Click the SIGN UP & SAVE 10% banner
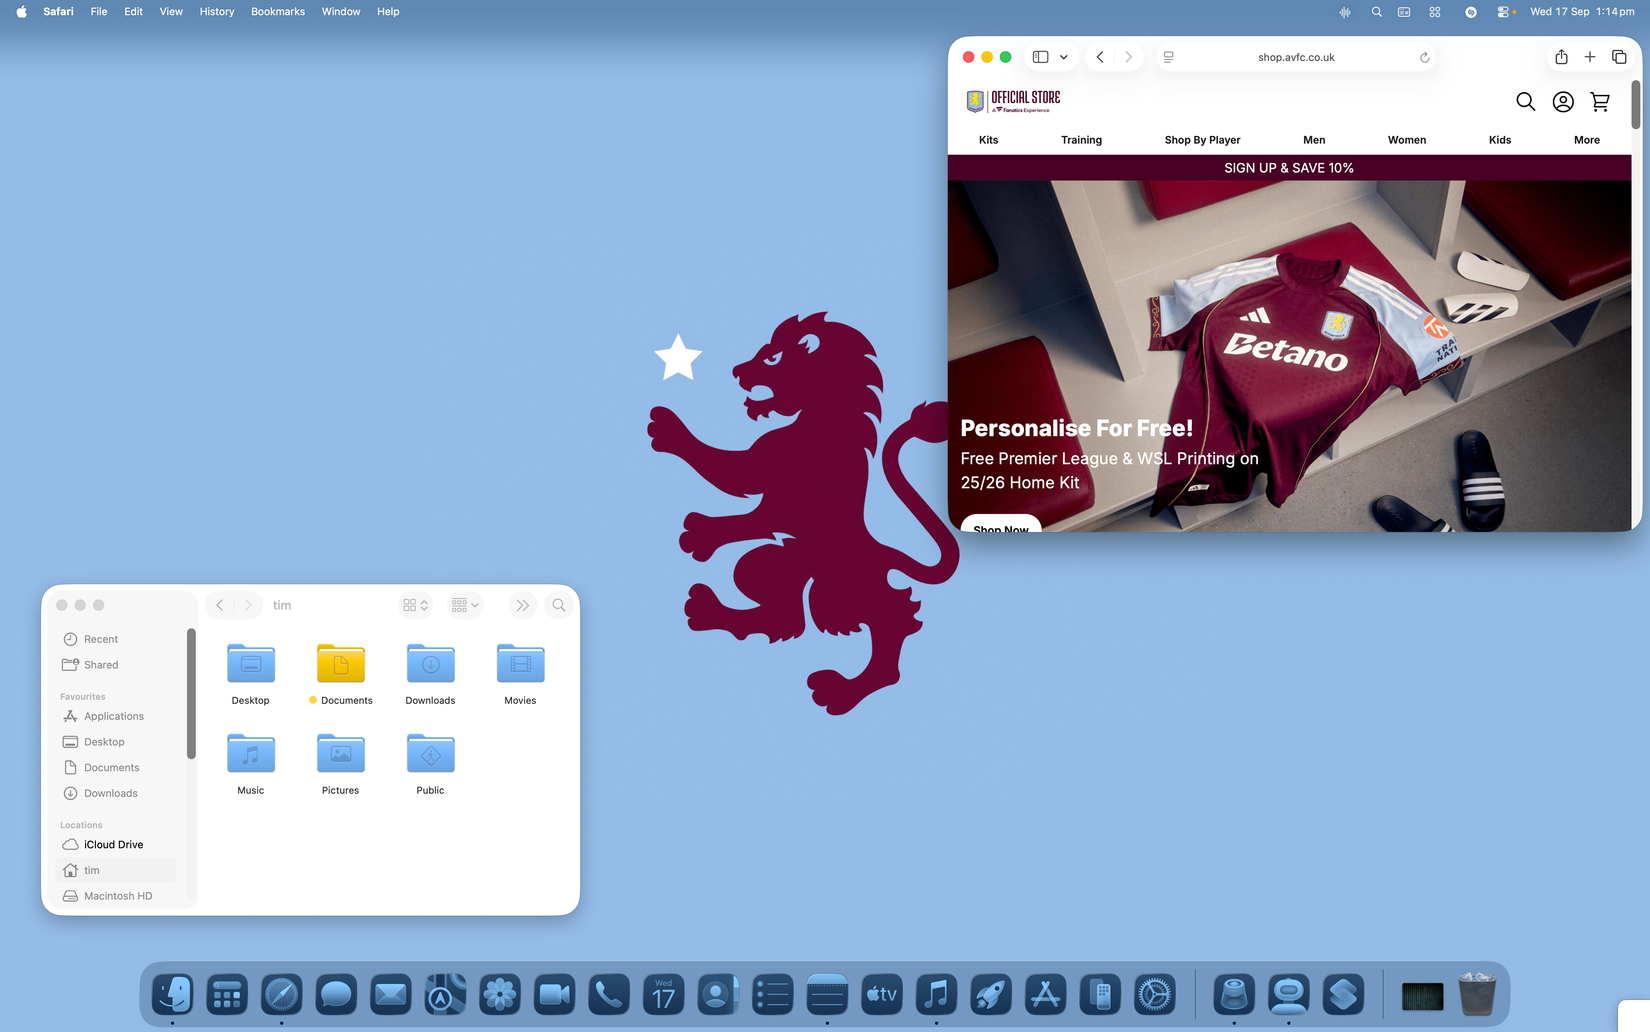This screenshot has height=1032, width=1650. [1289, 168]
